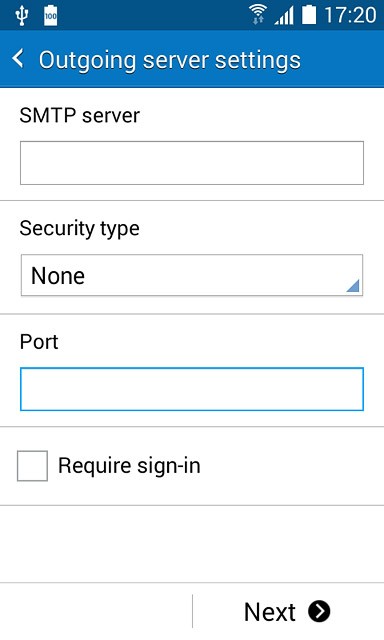Select the Security type label
The width and height of the screenshot is (384, 640).
coord(80,229)
